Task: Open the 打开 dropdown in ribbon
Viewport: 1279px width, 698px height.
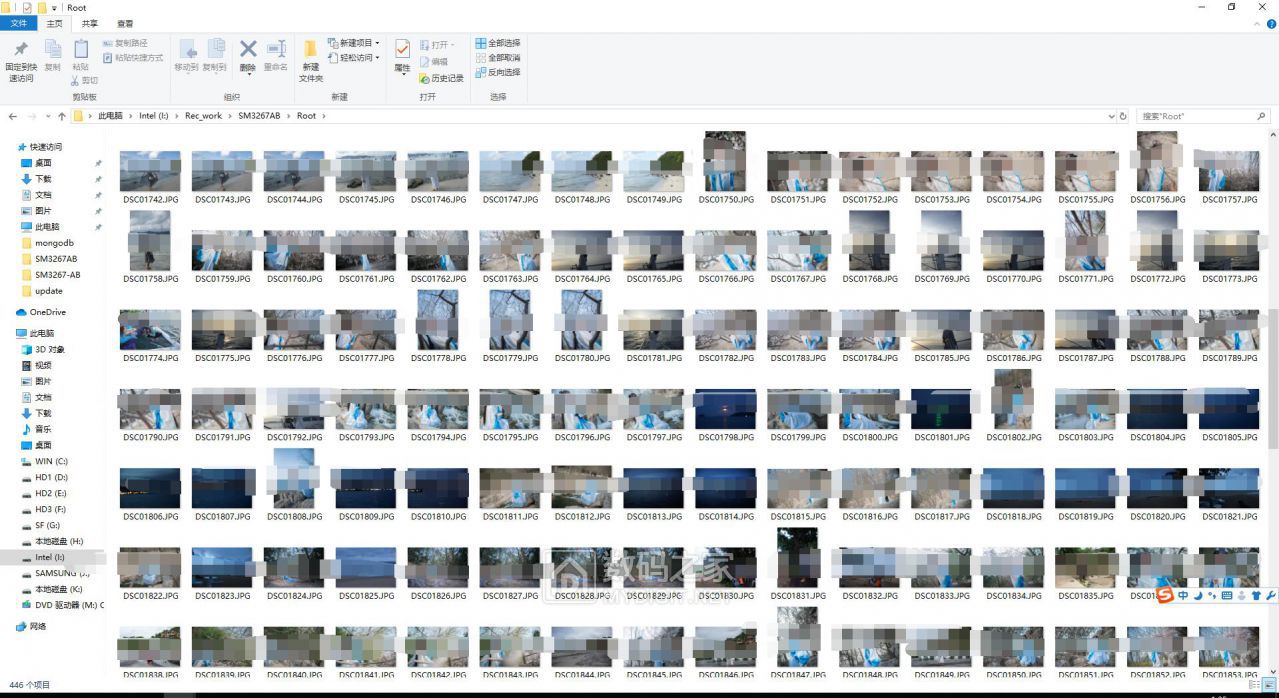Action: (x=437, y=45)
